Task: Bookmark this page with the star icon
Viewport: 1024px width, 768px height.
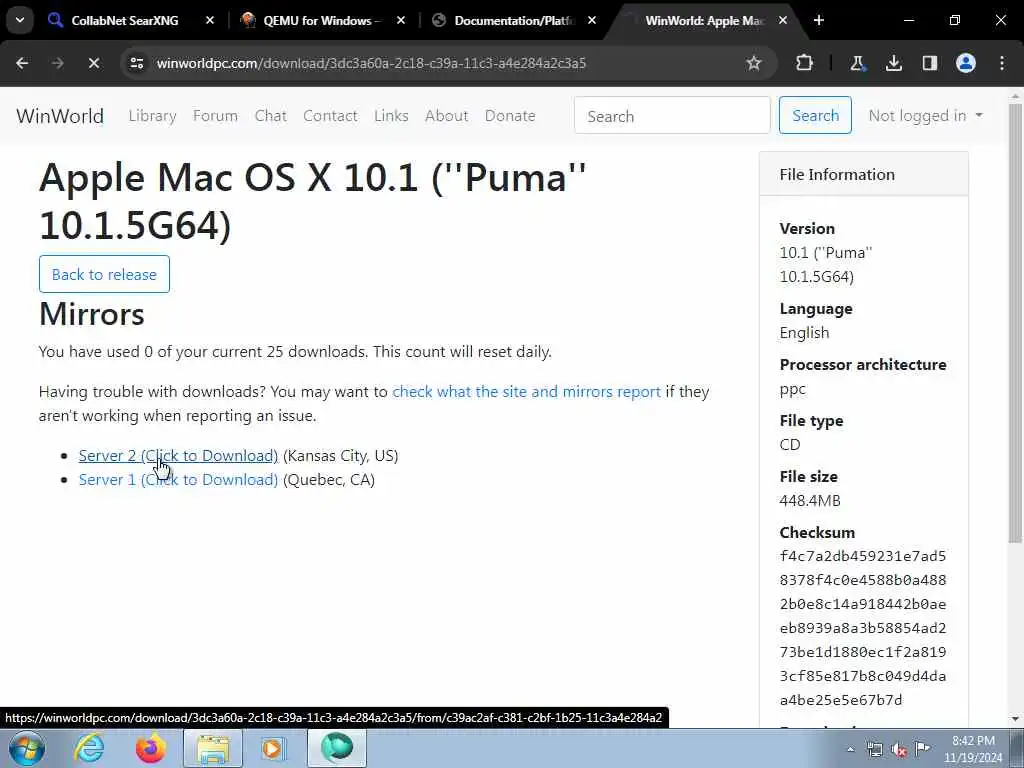Action: tap(754, 63)
